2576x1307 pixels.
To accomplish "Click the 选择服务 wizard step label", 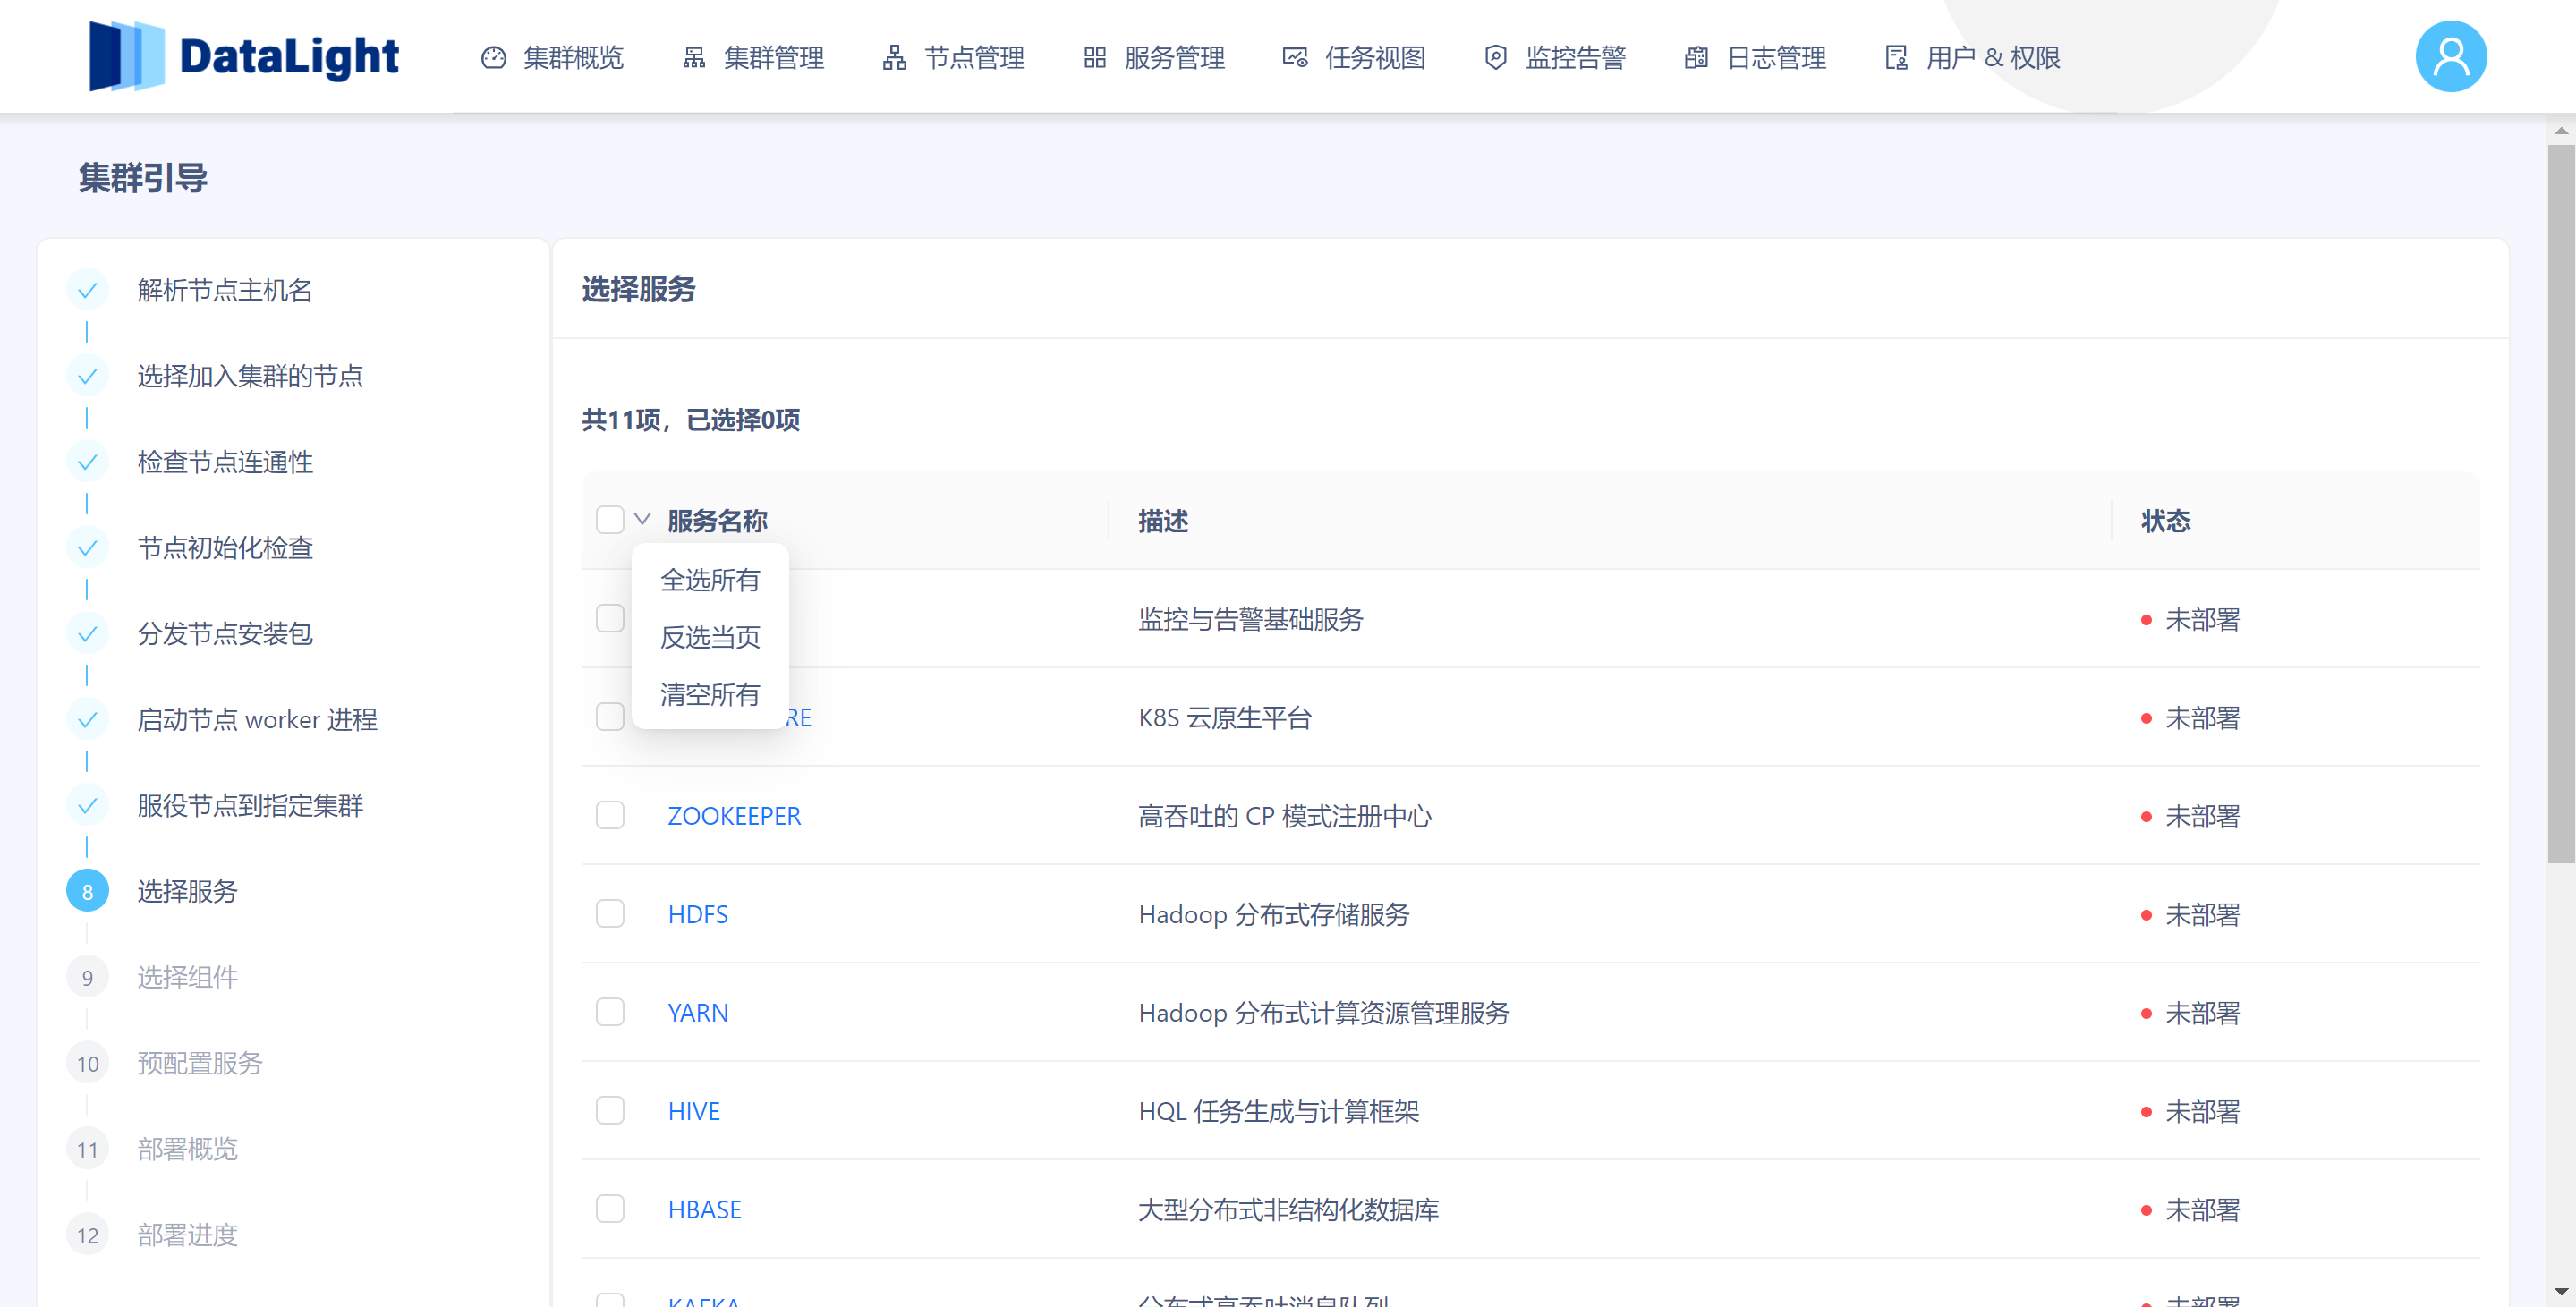I will pyautogui.click(x=187, y=892).
